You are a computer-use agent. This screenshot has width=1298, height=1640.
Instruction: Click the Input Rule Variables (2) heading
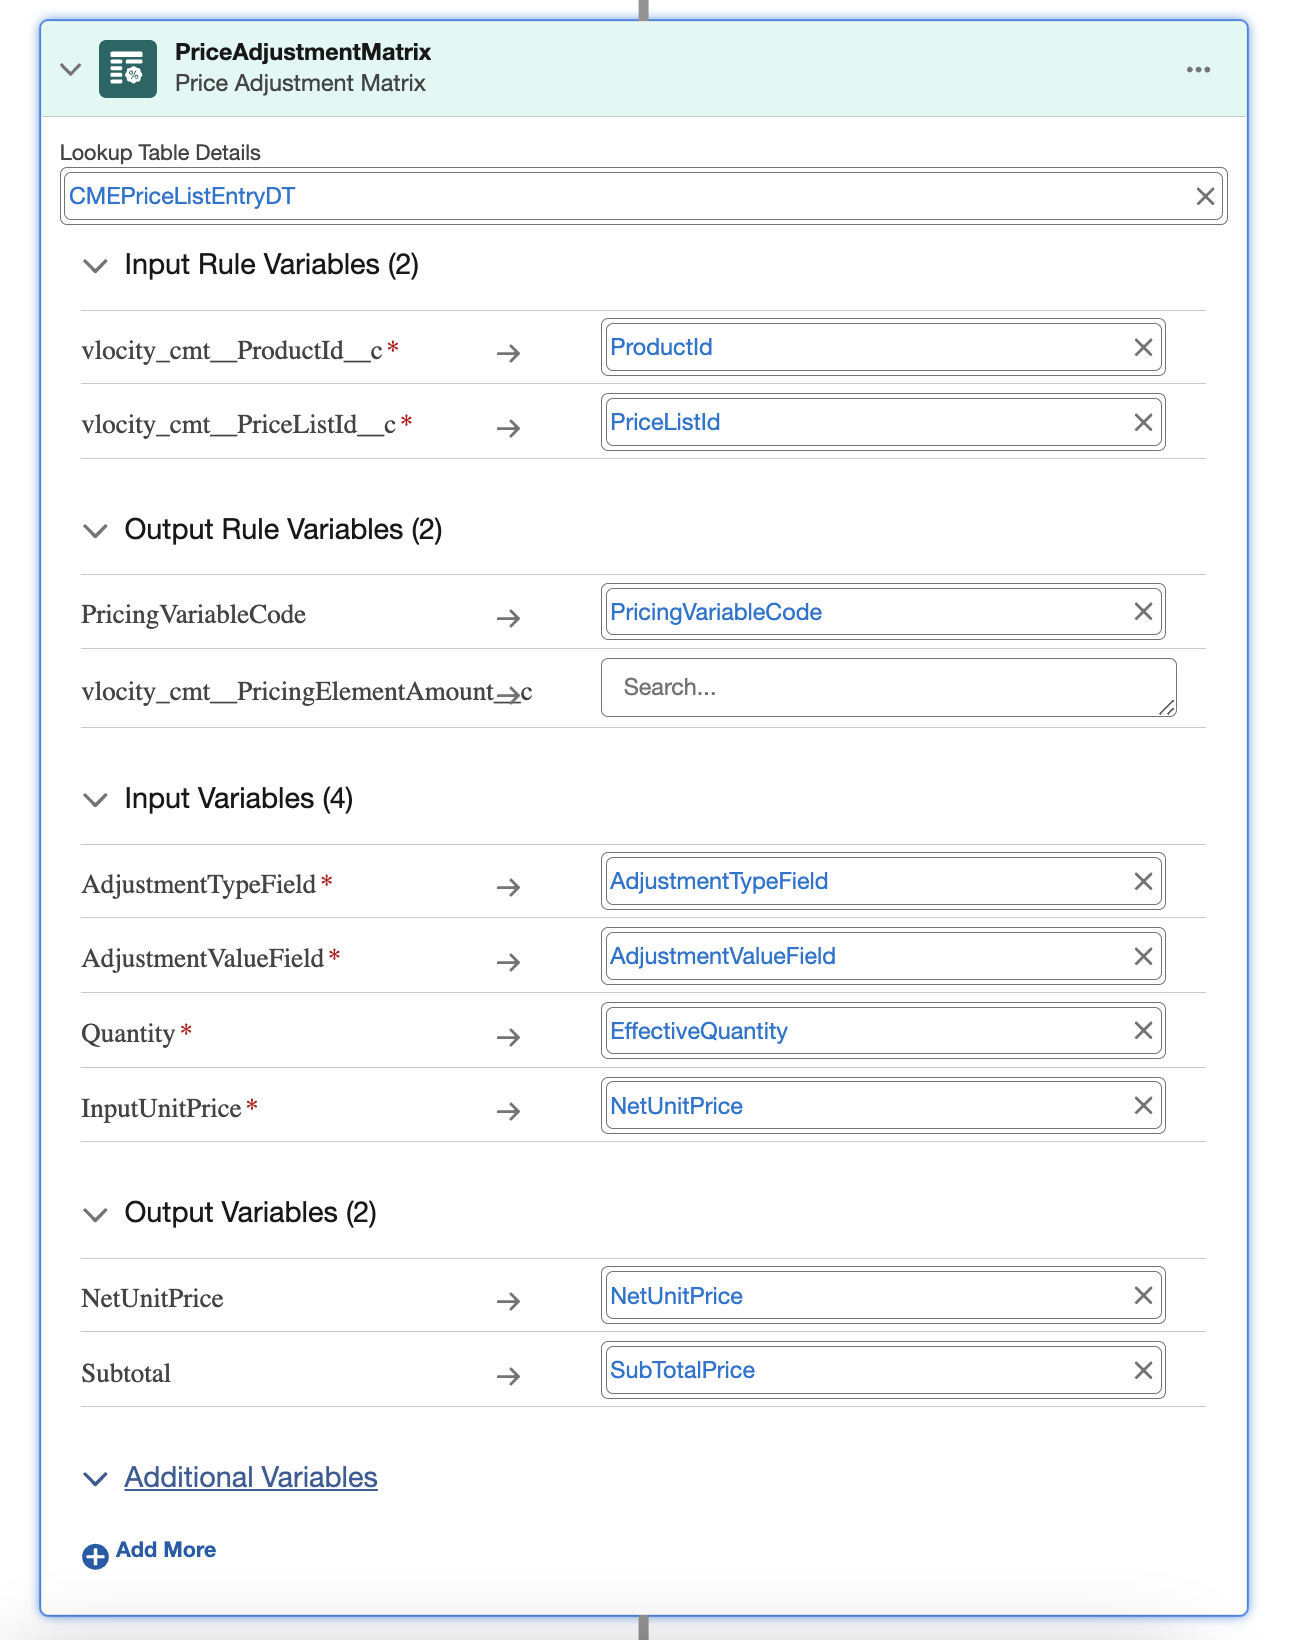272,264
